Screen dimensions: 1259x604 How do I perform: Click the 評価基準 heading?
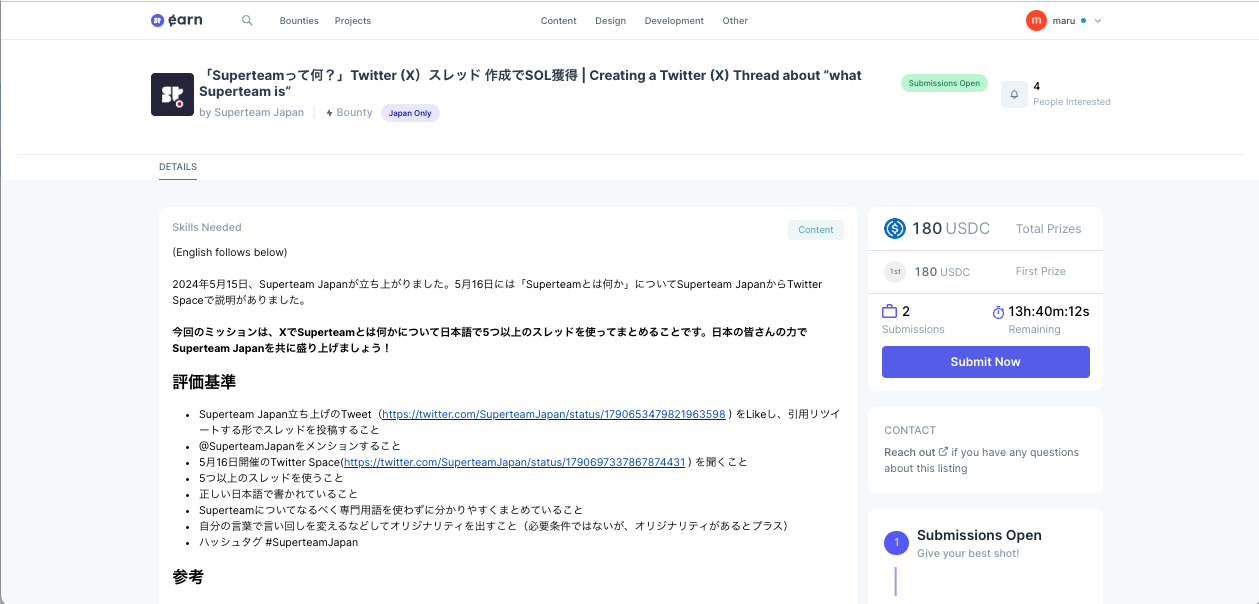click(x=204, y=382)
